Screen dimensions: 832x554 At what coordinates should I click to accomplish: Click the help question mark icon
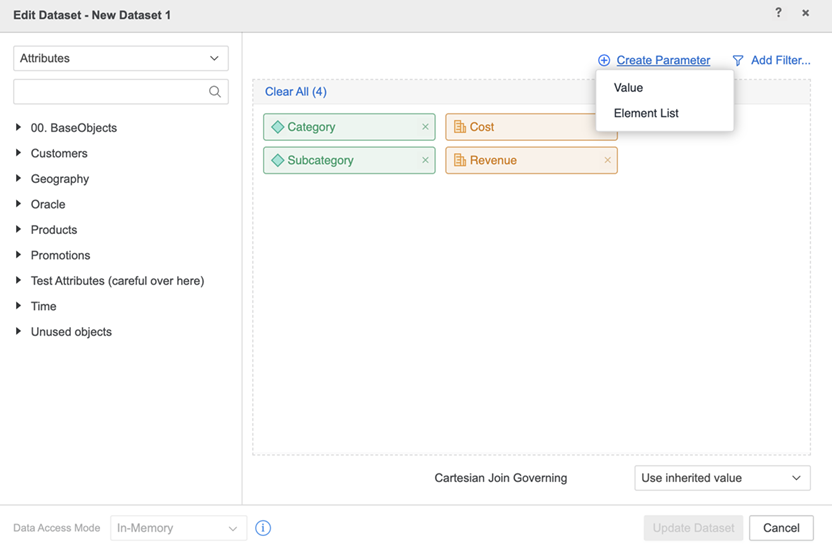click(x=778, y=13)
